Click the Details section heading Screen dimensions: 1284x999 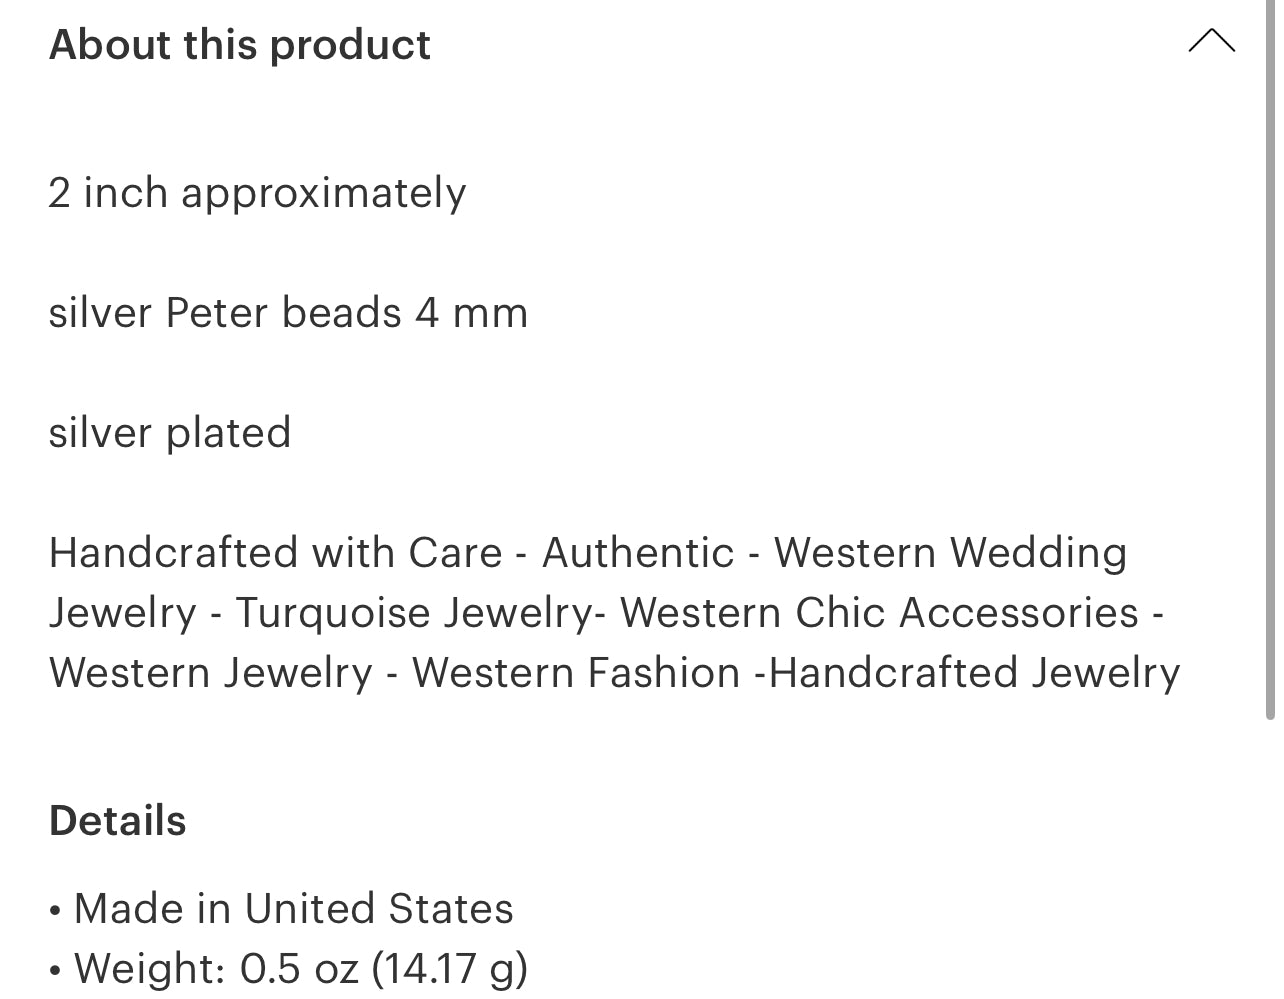tap(118, 821)
